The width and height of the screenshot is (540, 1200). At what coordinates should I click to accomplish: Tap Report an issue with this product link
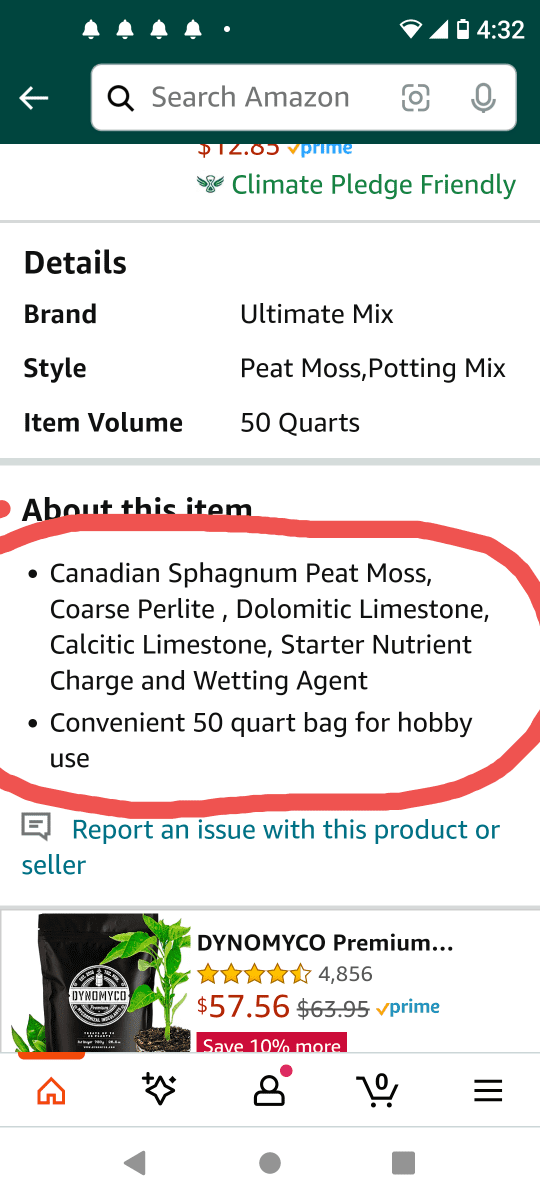tap(261, 847)
